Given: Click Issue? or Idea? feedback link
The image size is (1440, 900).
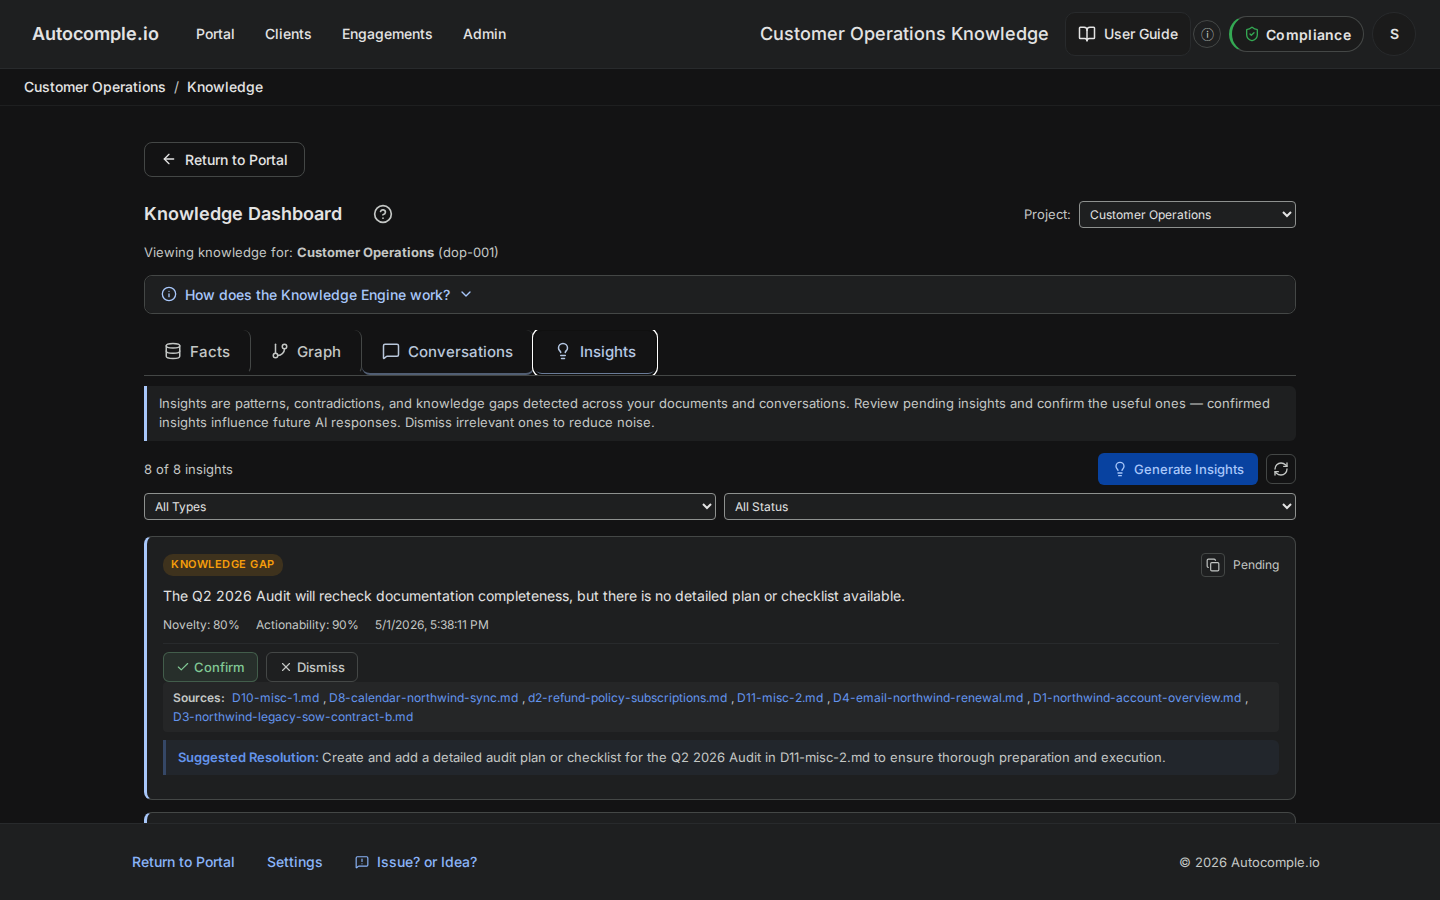Looking at the screenshot, I should [x=416, y=862].
